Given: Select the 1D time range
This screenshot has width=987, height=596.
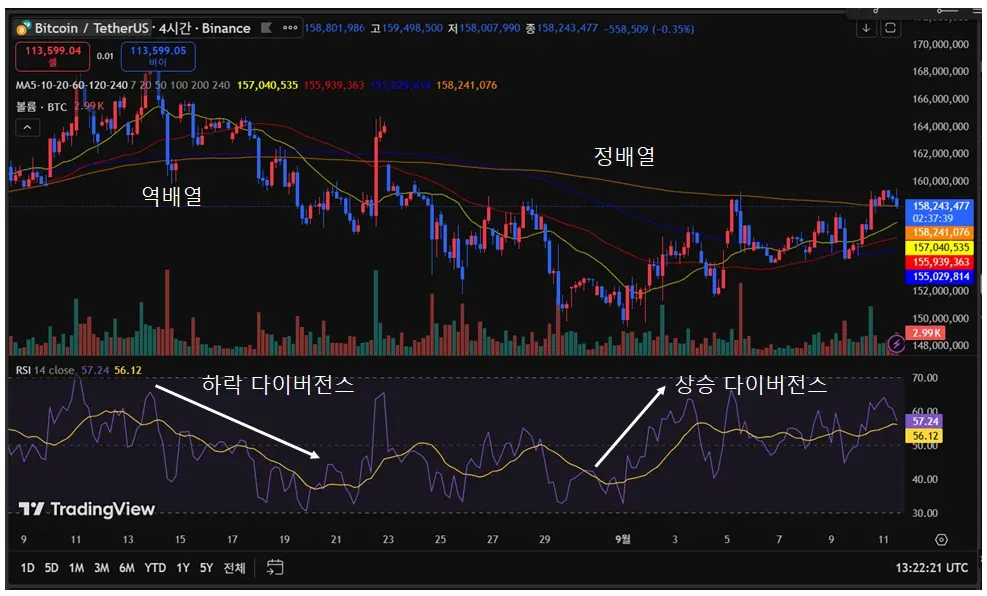Looking at the screenshot, I should tap(27, 568).
